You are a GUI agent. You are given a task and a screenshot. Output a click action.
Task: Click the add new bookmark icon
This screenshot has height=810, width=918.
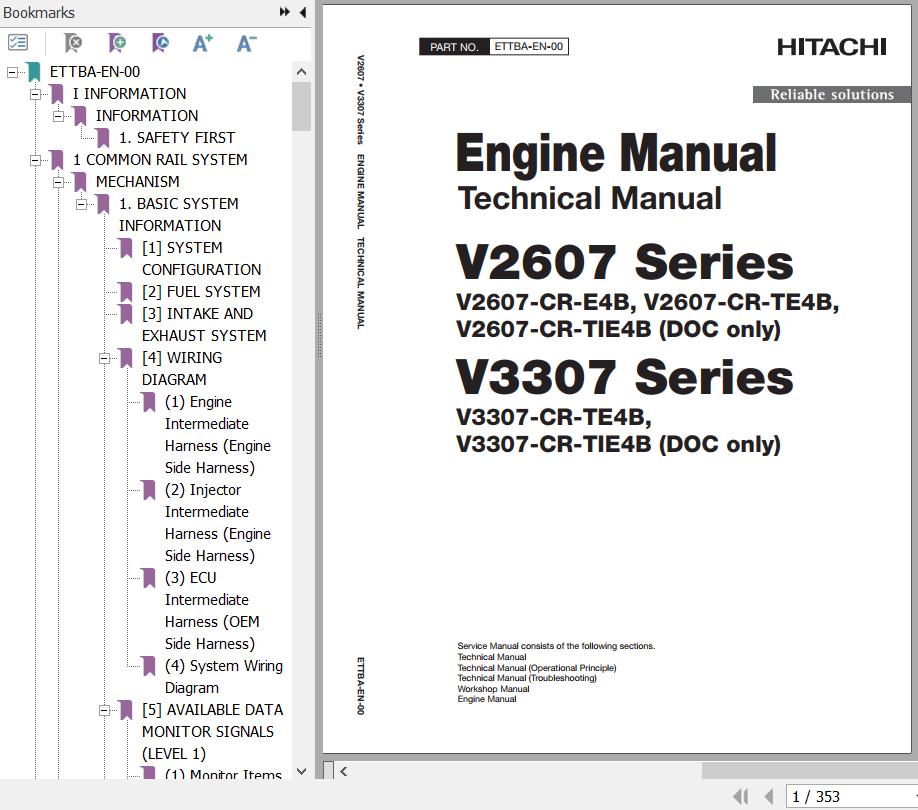pos(117,42)
